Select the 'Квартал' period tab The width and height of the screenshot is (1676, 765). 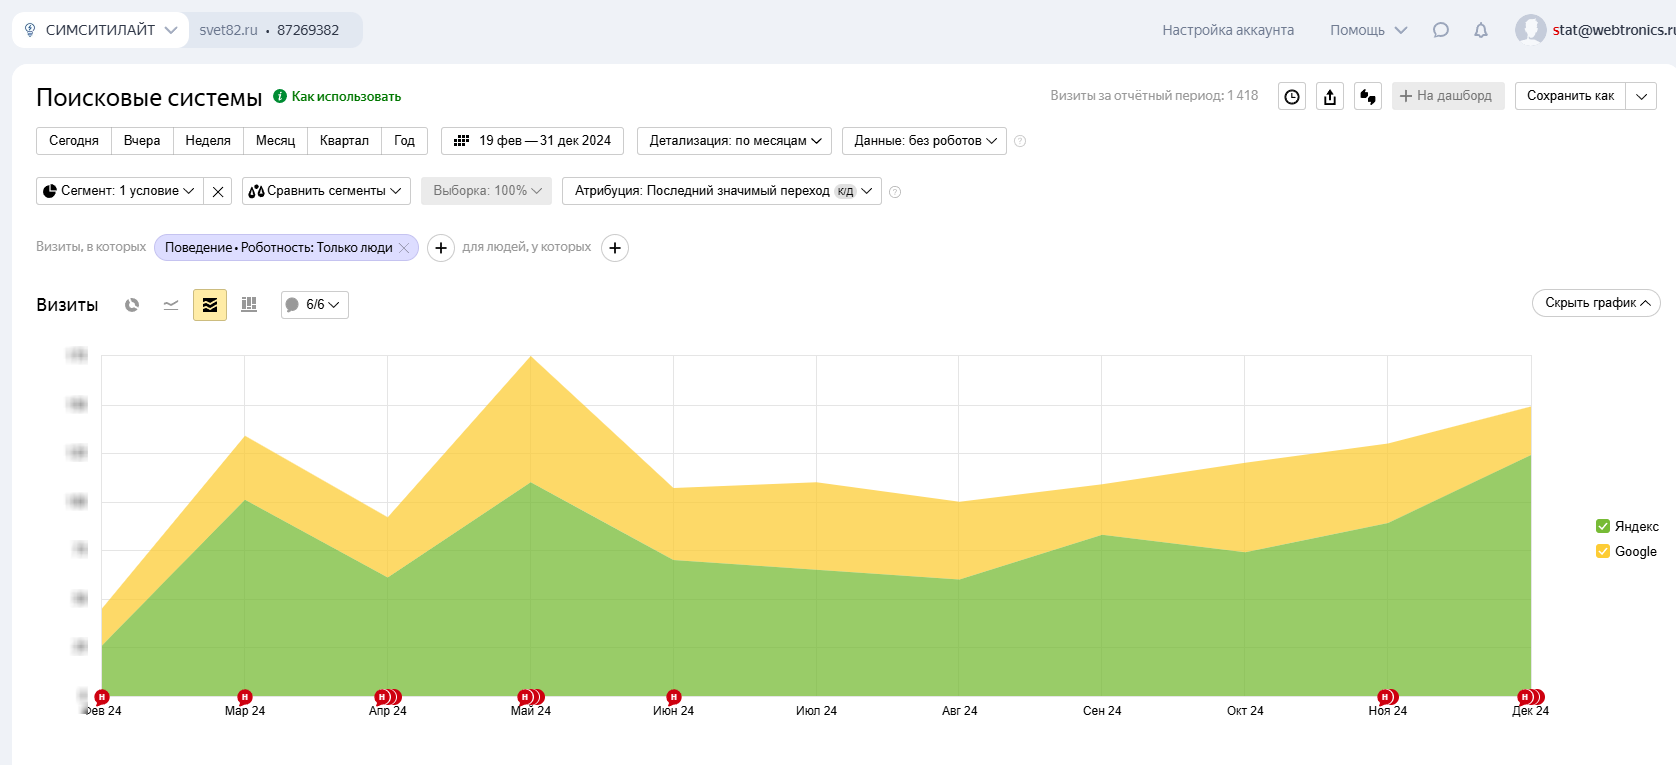pos(344,141)
